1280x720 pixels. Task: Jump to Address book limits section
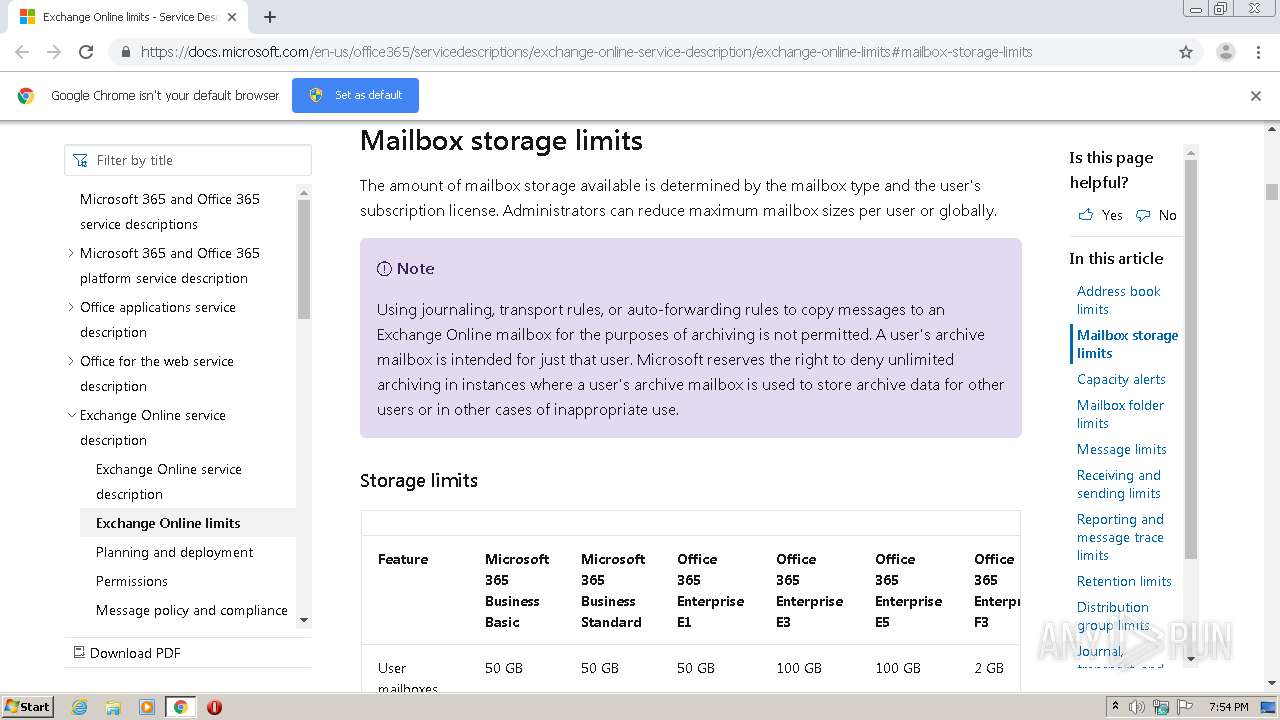[1118, 300]
